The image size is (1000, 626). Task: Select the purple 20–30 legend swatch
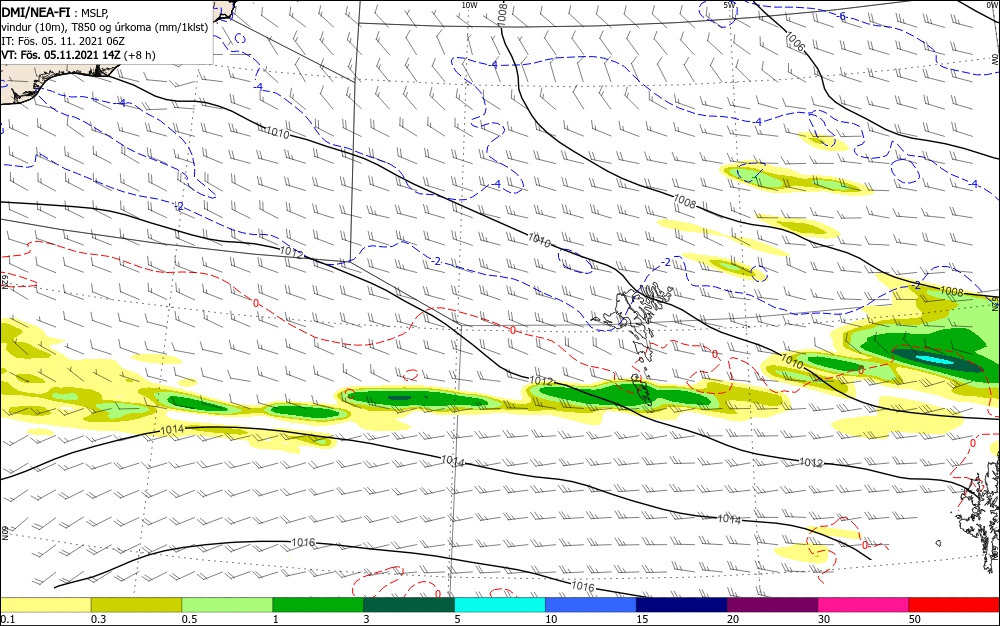[x=772, y=605]
